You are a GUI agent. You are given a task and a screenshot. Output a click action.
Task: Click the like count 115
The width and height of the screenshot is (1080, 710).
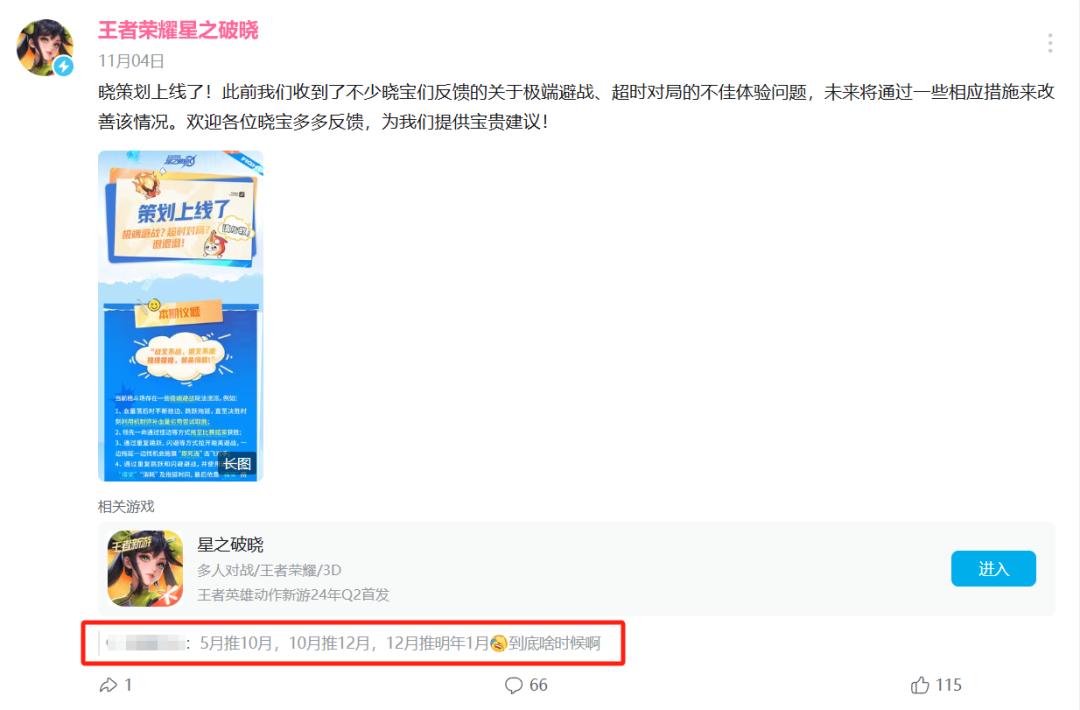pos(948,685)
